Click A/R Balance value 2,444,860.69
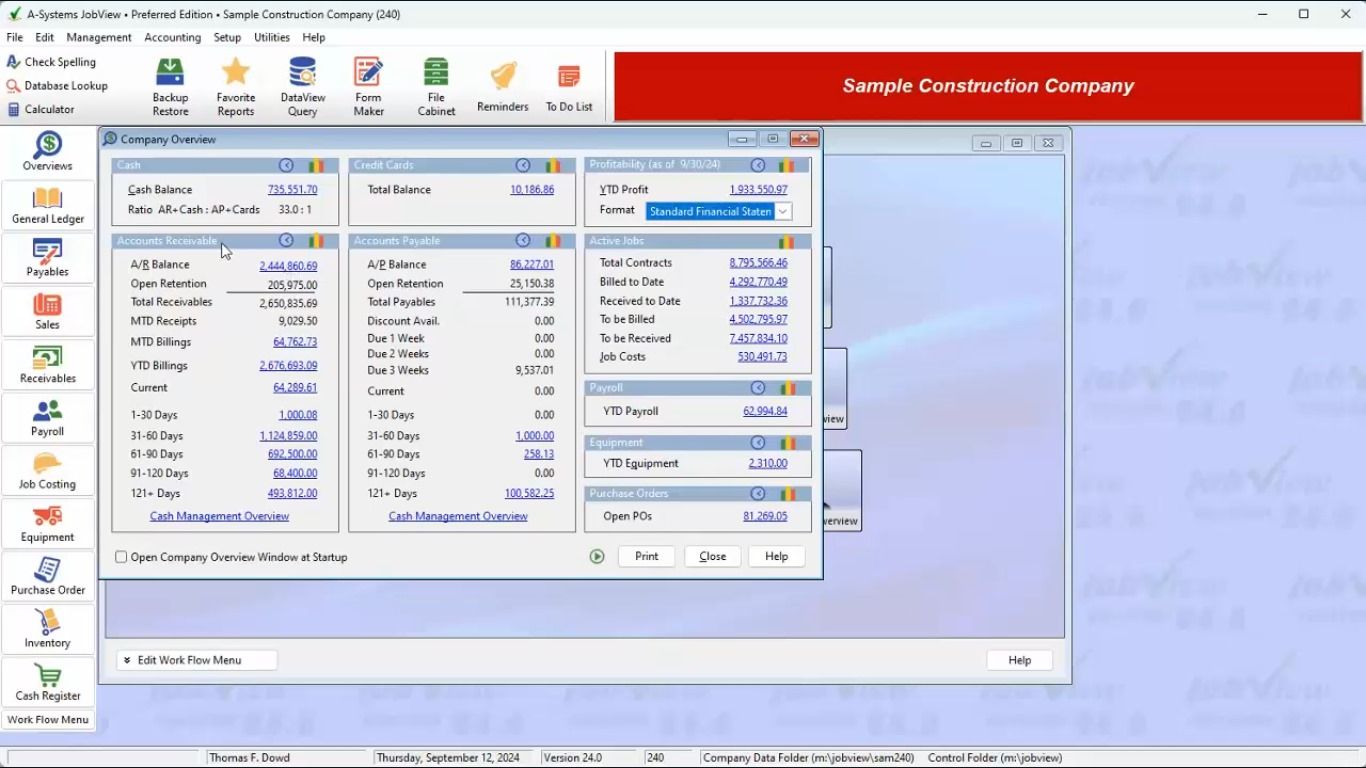 click(288, 266)
